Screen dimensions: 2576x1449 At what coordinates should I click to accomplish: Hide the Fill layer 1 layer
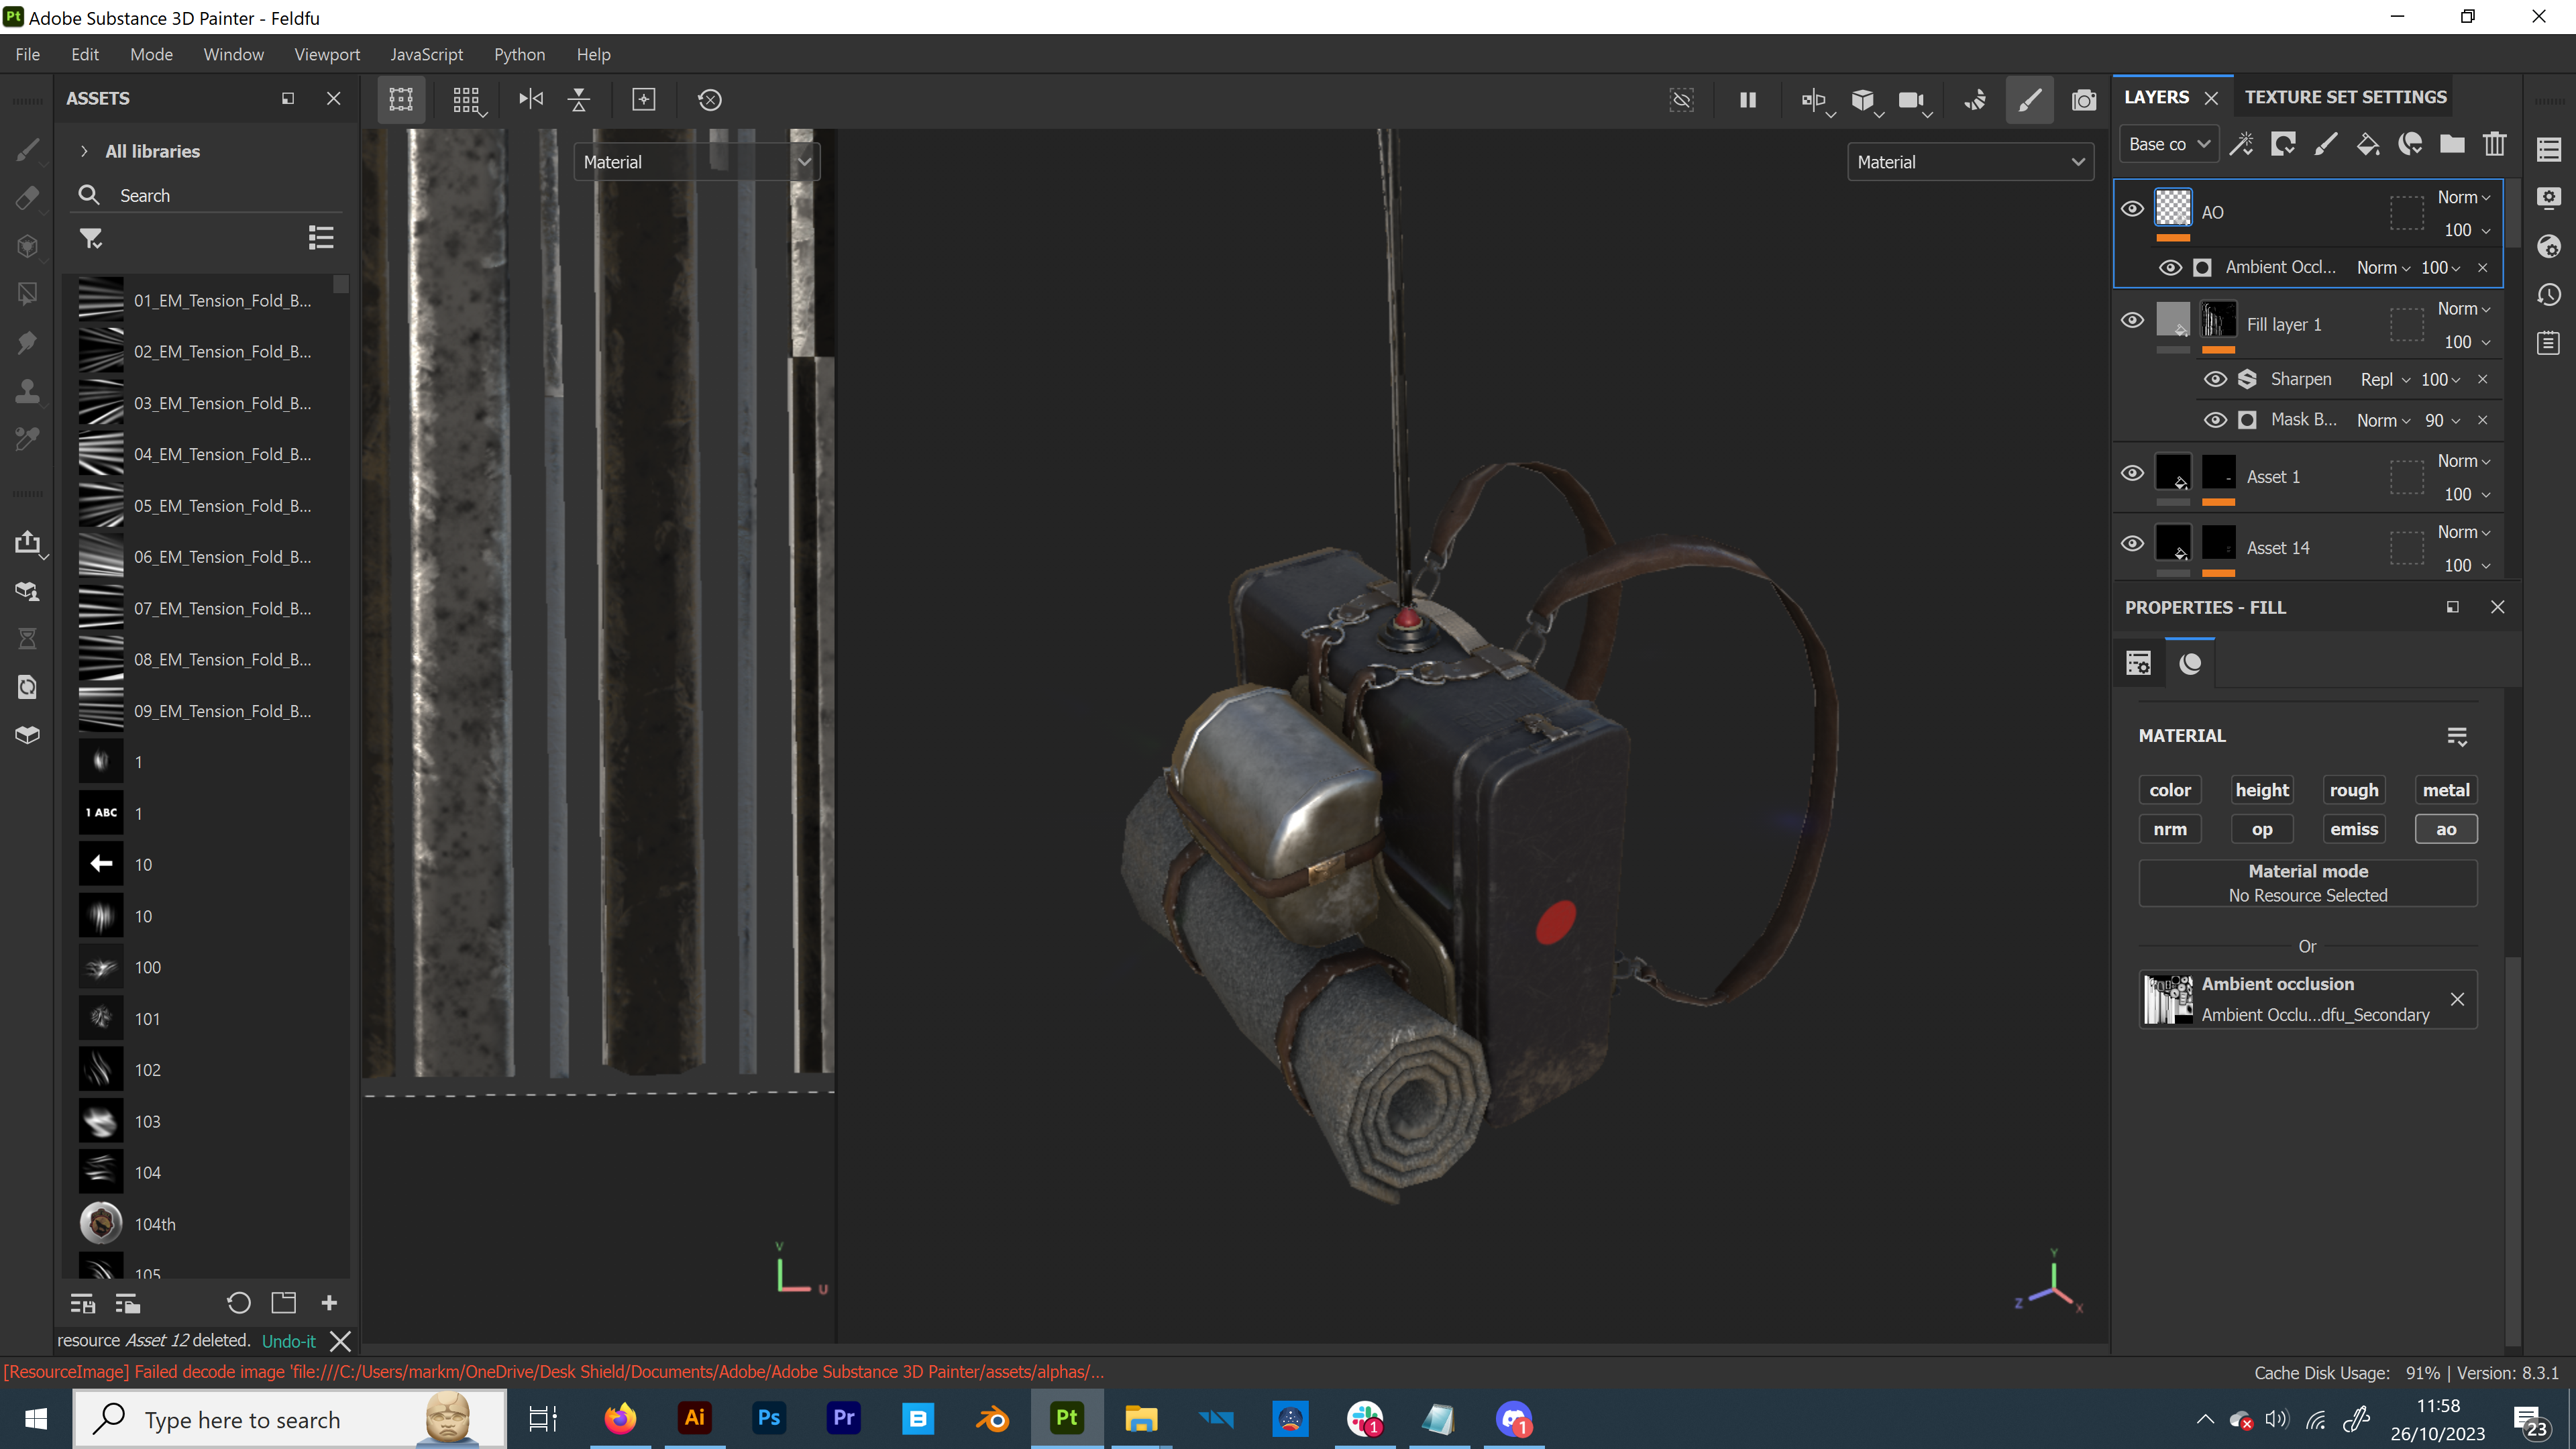tap(2132, 321)
